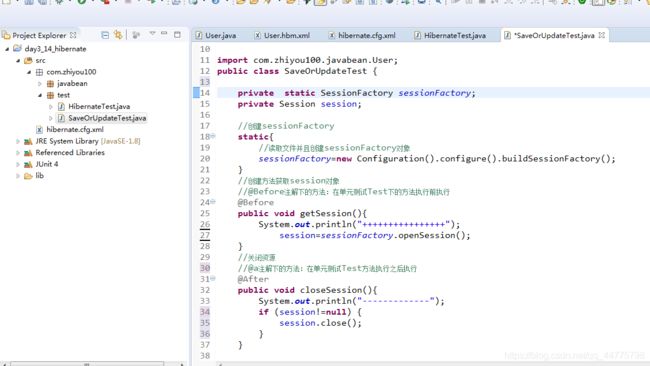Image resolution: width=650 pixels, height=366 pixels.
Task: Select test package in tree
Action: [63, 95]
